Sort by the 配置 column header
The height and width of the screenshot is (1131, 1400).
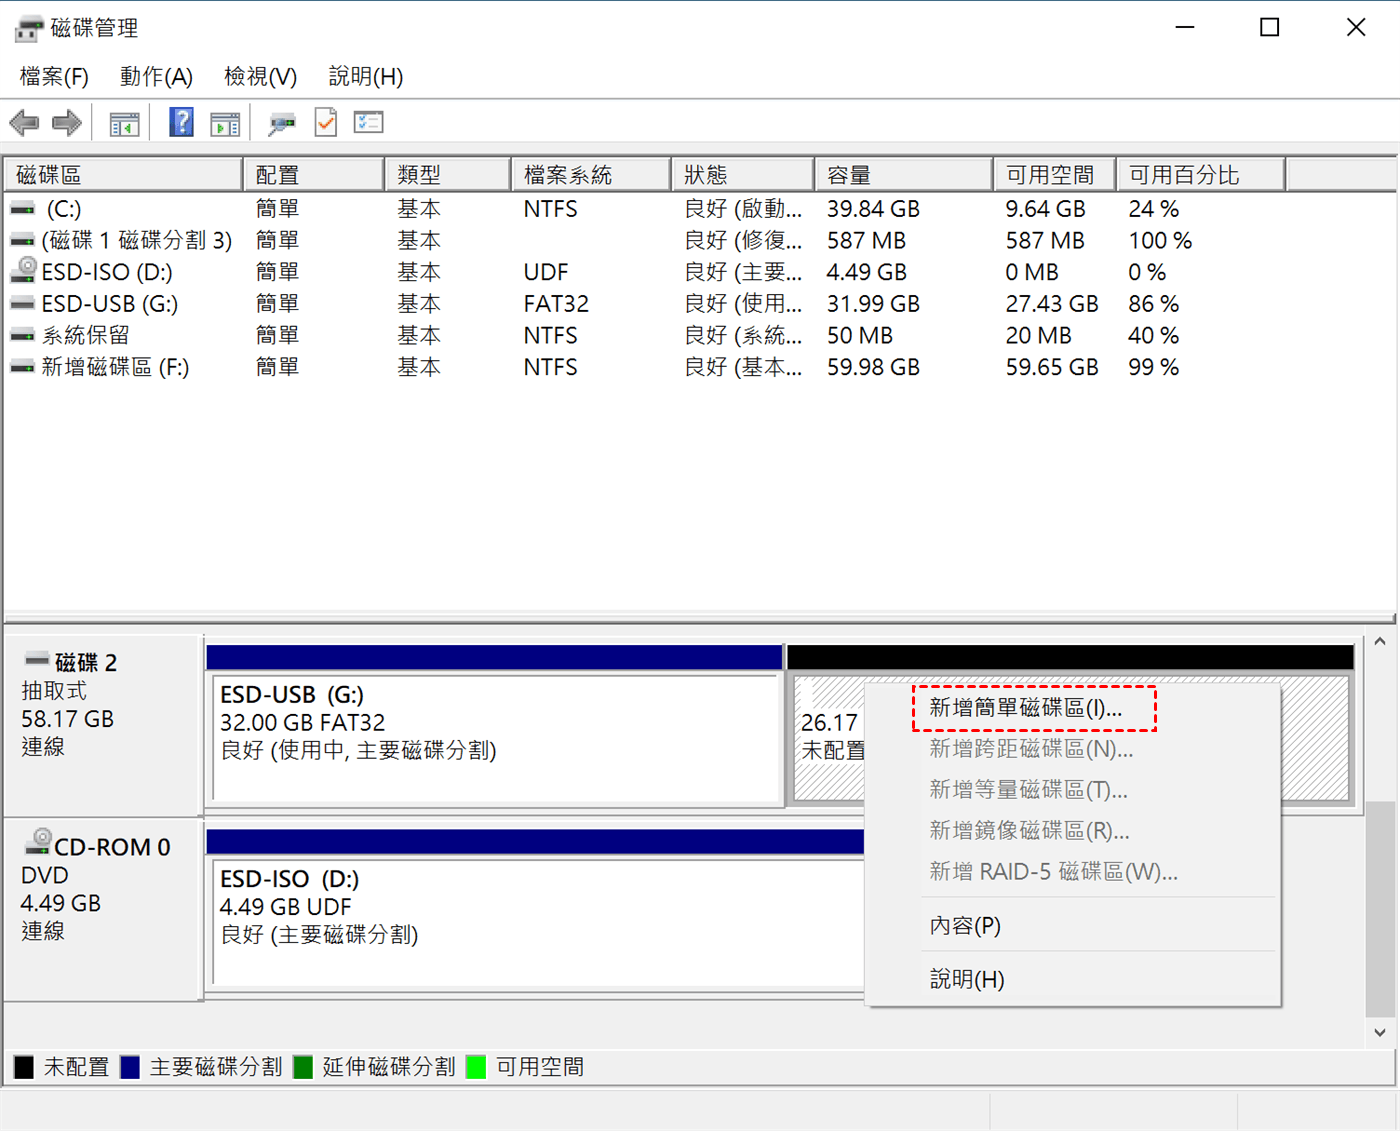[313, 175]
